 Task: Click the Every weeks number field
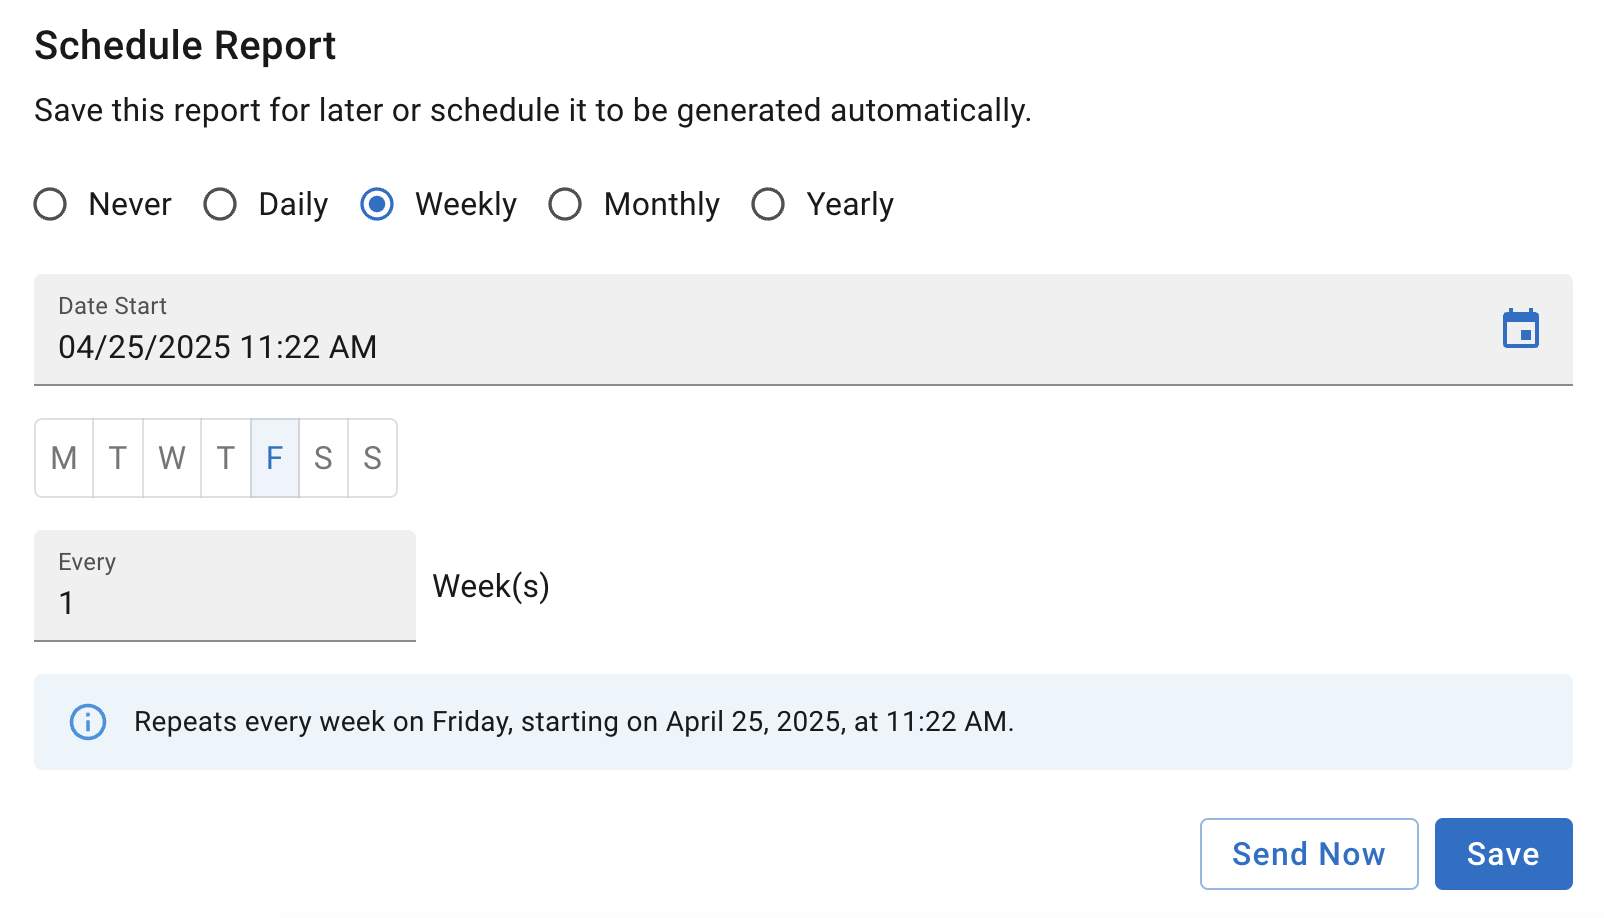225,603
